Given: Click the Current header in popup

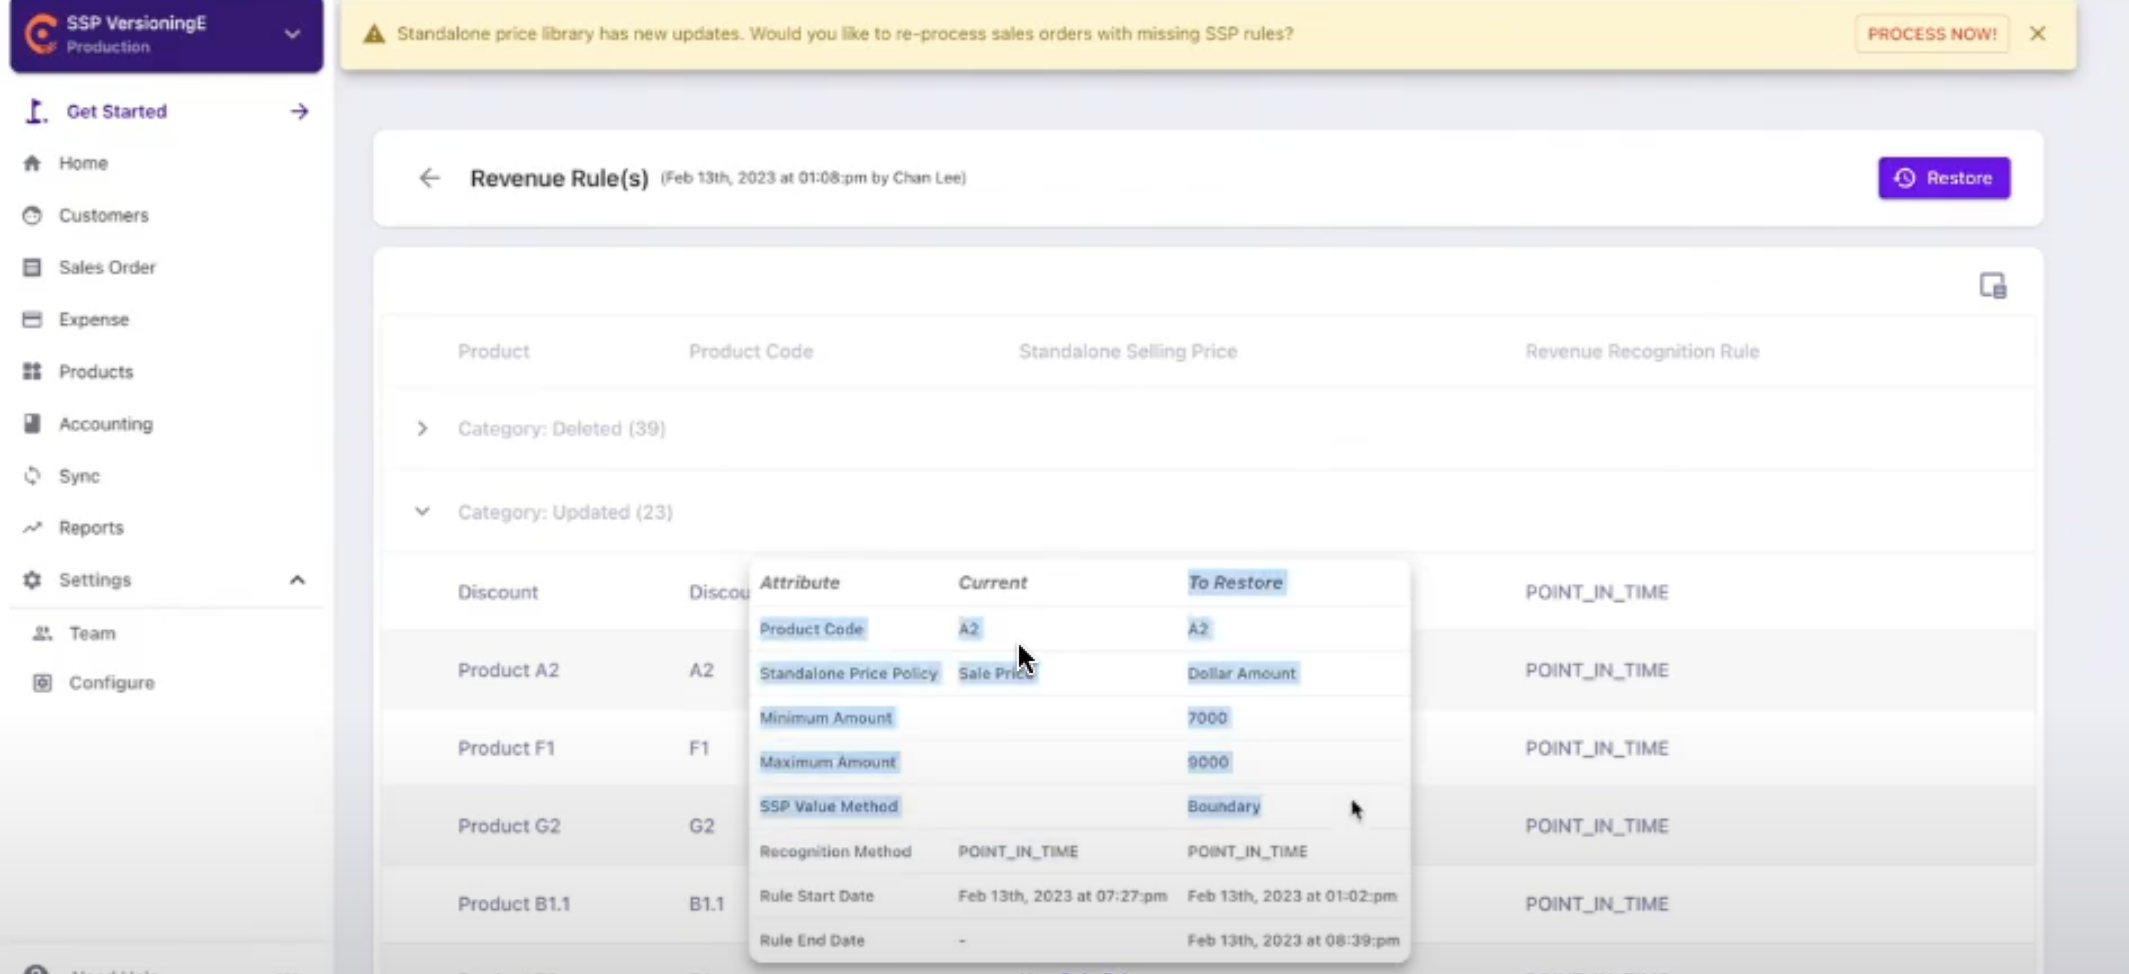Looking at the screenshot, I should (992, 582).
